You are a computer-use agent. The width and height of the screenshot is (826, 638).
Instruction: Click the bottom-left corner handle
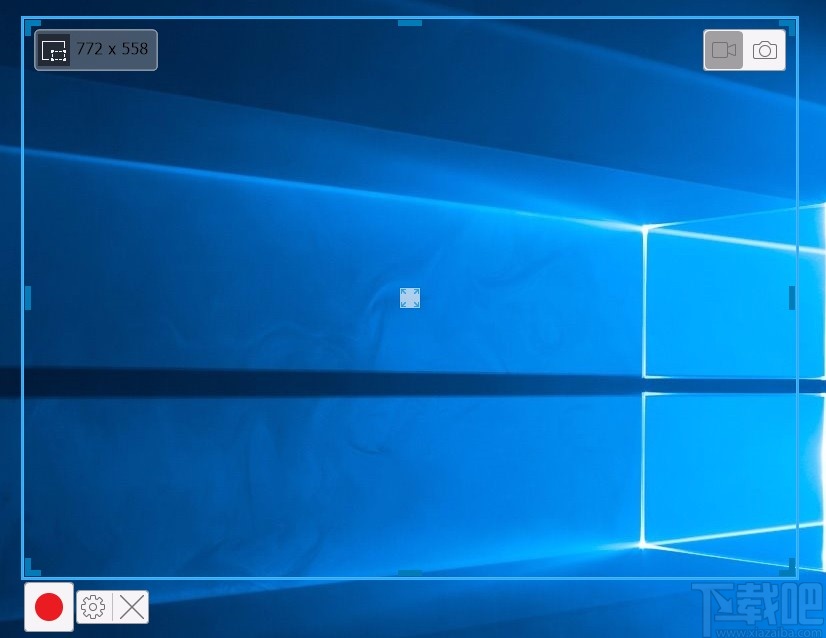click(x=32, y=567)
